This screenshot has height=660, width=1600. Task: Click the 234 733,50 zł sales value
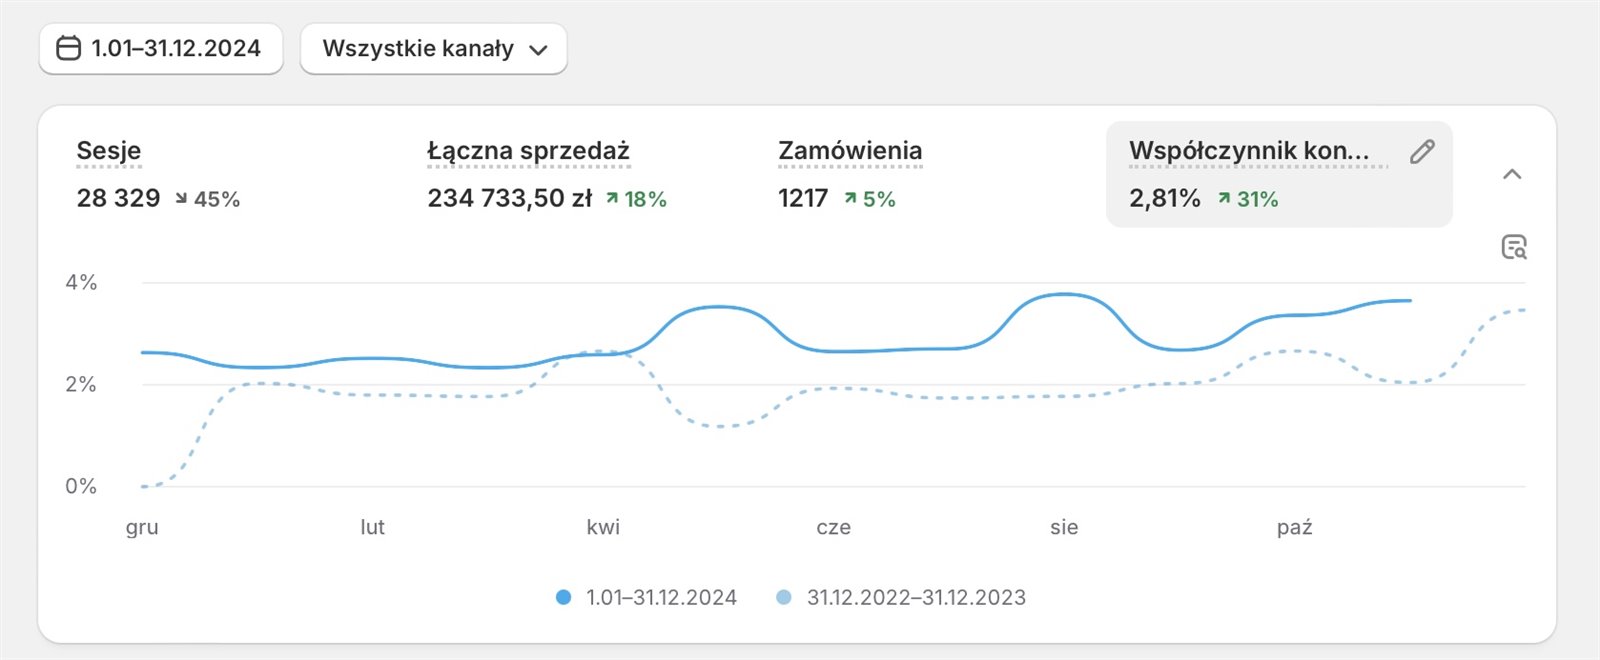click(x=510, y=198)
